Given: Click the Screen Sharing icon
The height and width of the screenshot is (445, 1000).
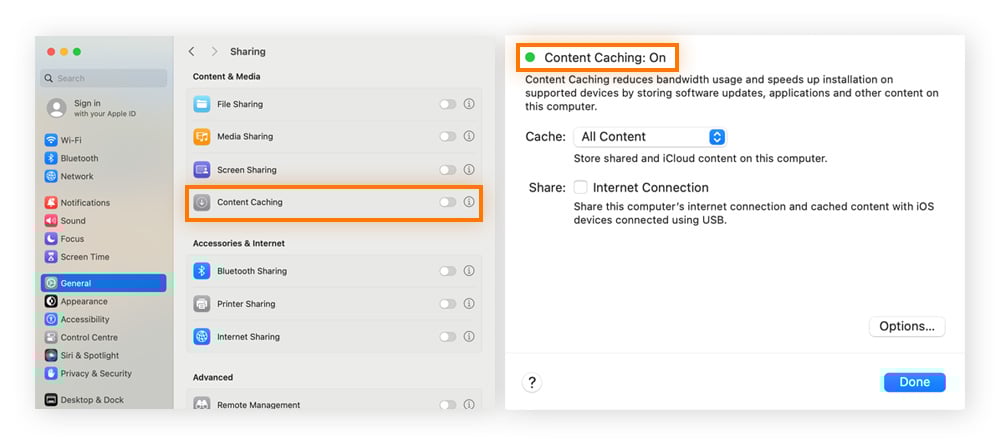Looking at the screenshot, I should coord(201,170).
